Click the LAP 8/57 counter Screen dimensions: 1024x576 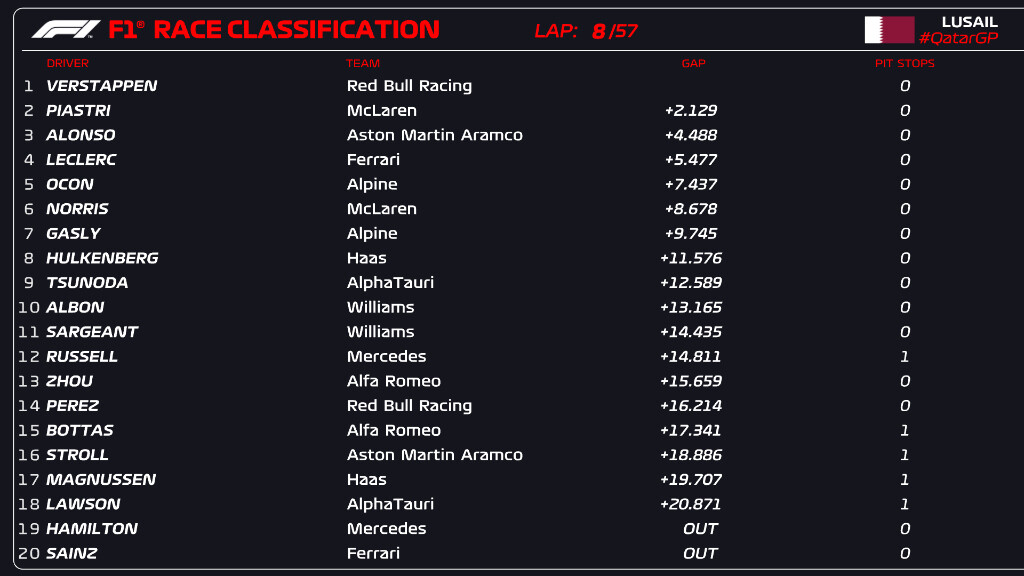pos(586,31)
